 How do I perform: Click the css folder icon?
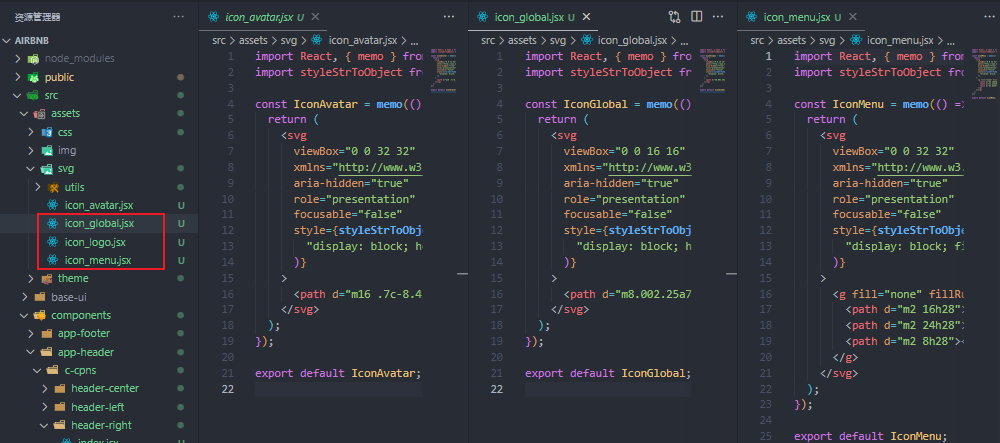[x=47, y=132]
